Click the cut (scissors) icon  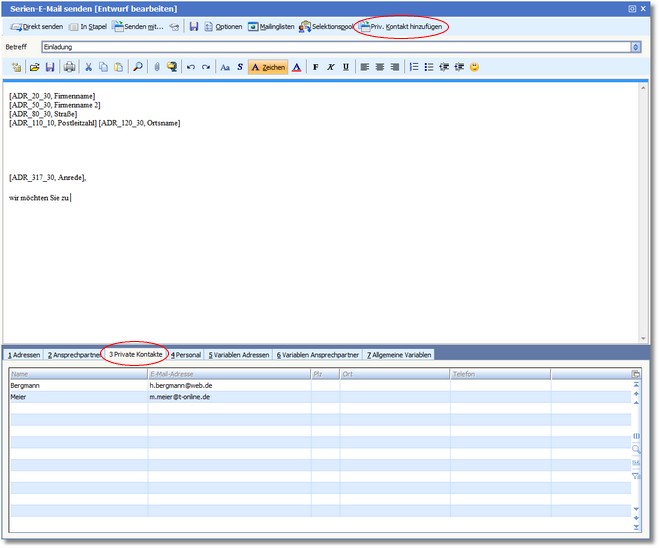click(x=88, y=67)
